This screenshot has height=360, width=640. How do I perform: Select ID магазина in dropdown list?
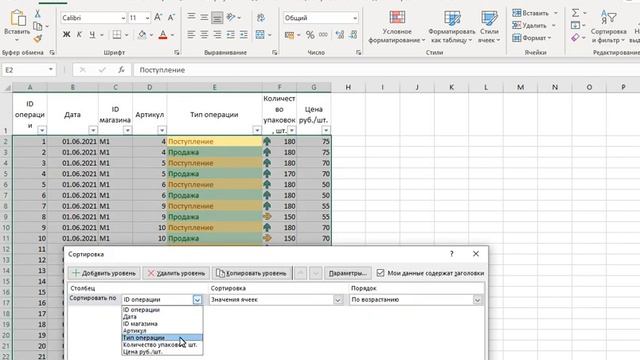(x=162, y=324)
